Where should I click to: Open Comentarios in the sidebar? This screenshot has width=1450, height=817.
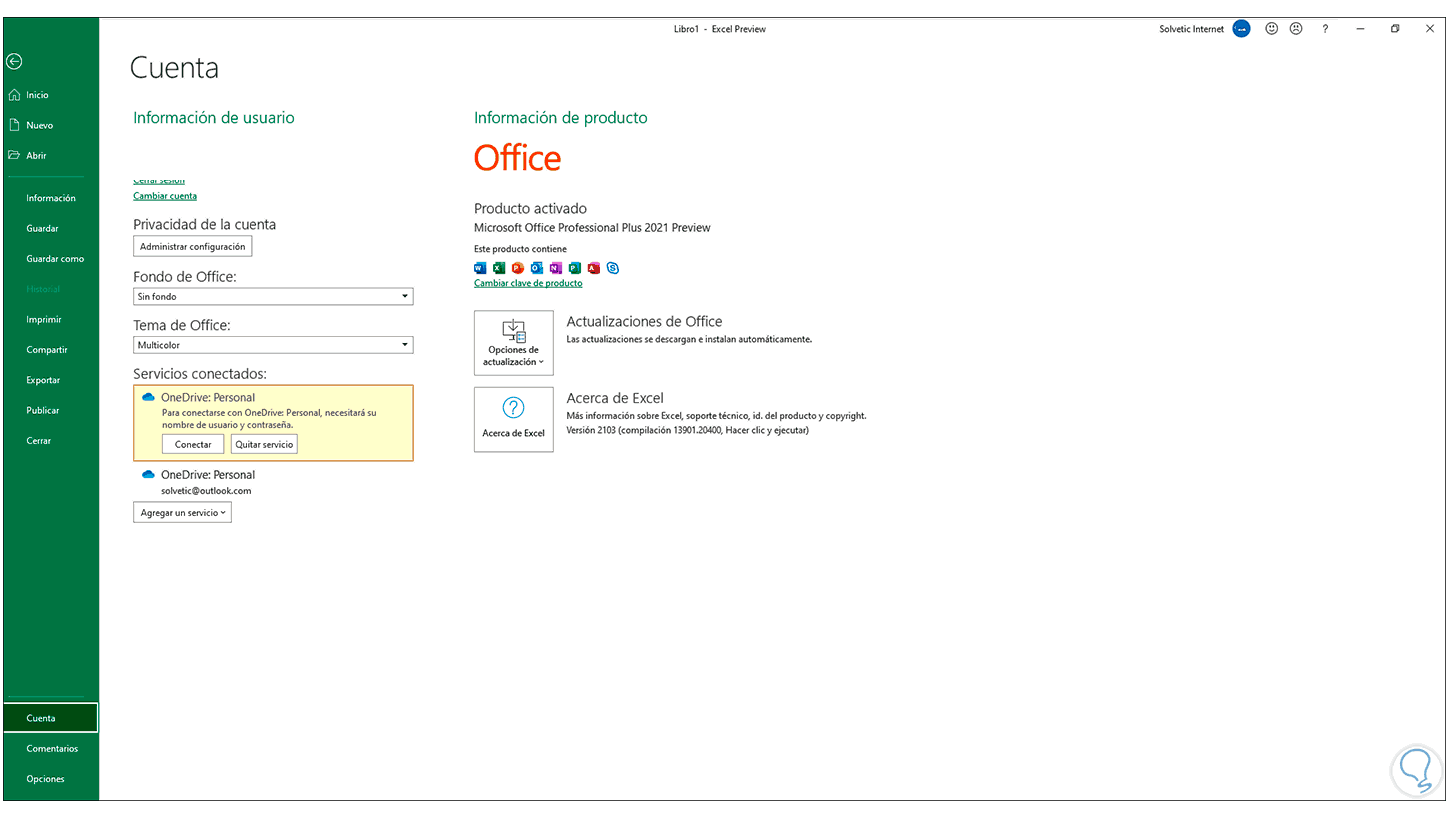[51, 748]
